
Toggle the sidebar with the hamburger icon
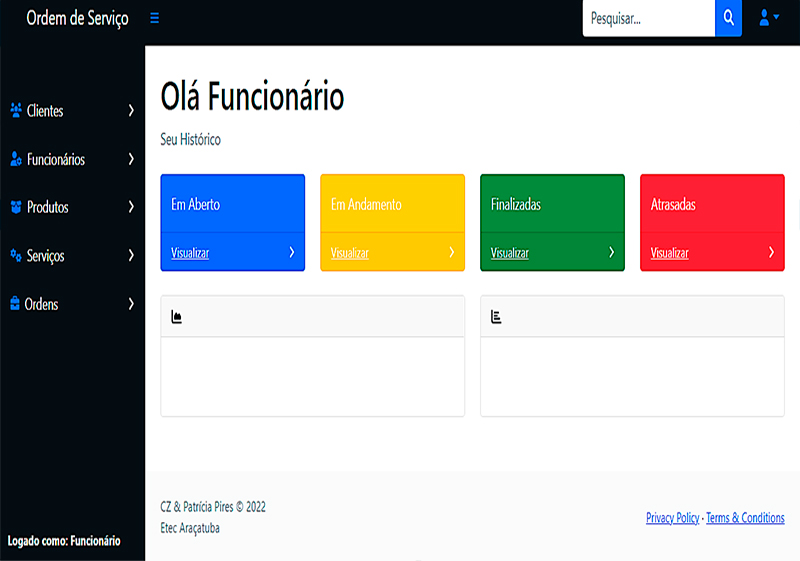pyautogui.click(x=154, y=18)
